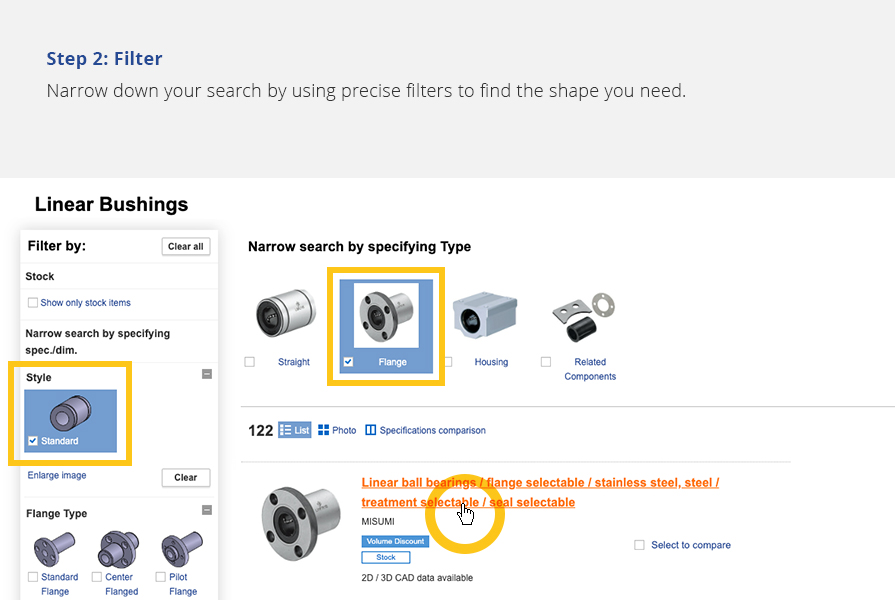This screenshot has width=895, height=600.
Task: Collapse the Flange Type filter section
Action: pyautogui.click(x=207, y=510)
